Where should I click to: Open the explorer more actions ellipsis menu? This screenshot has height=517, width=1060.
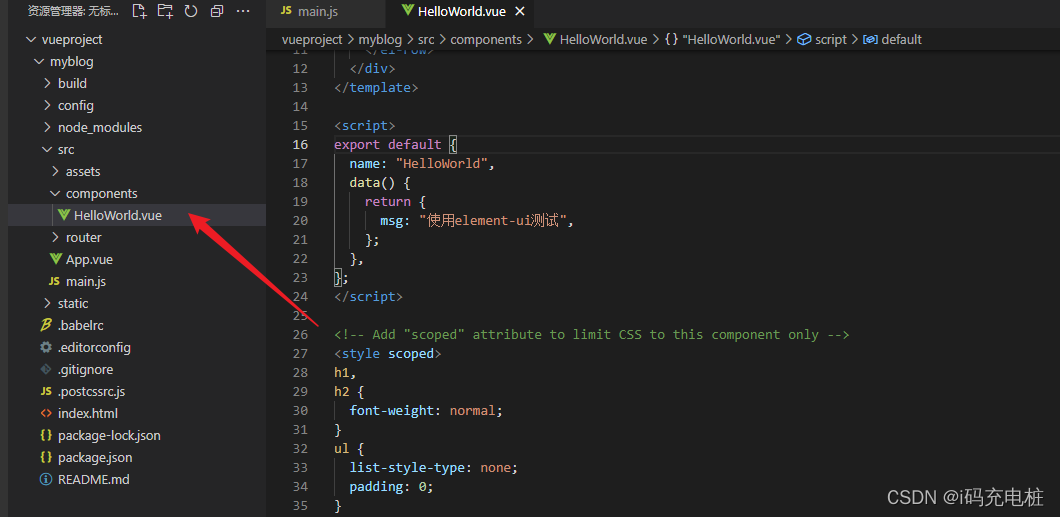pyautogui.click(x=243, y=11)
